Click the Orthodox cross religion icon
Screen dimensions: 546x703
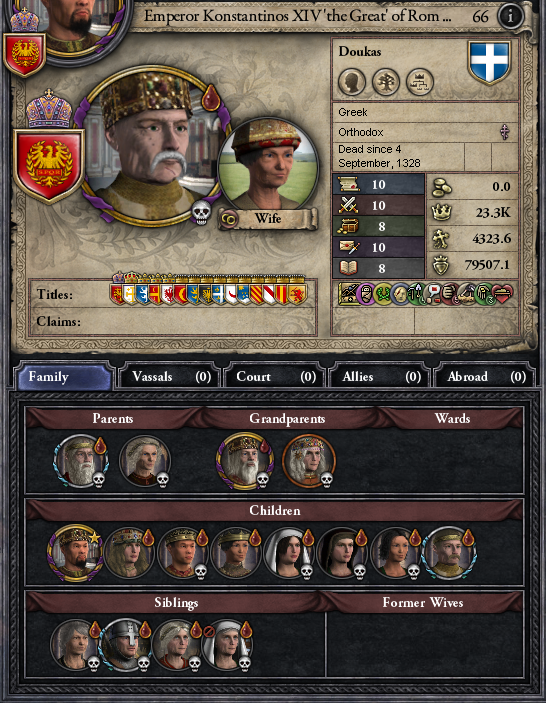tap(505, 132)
